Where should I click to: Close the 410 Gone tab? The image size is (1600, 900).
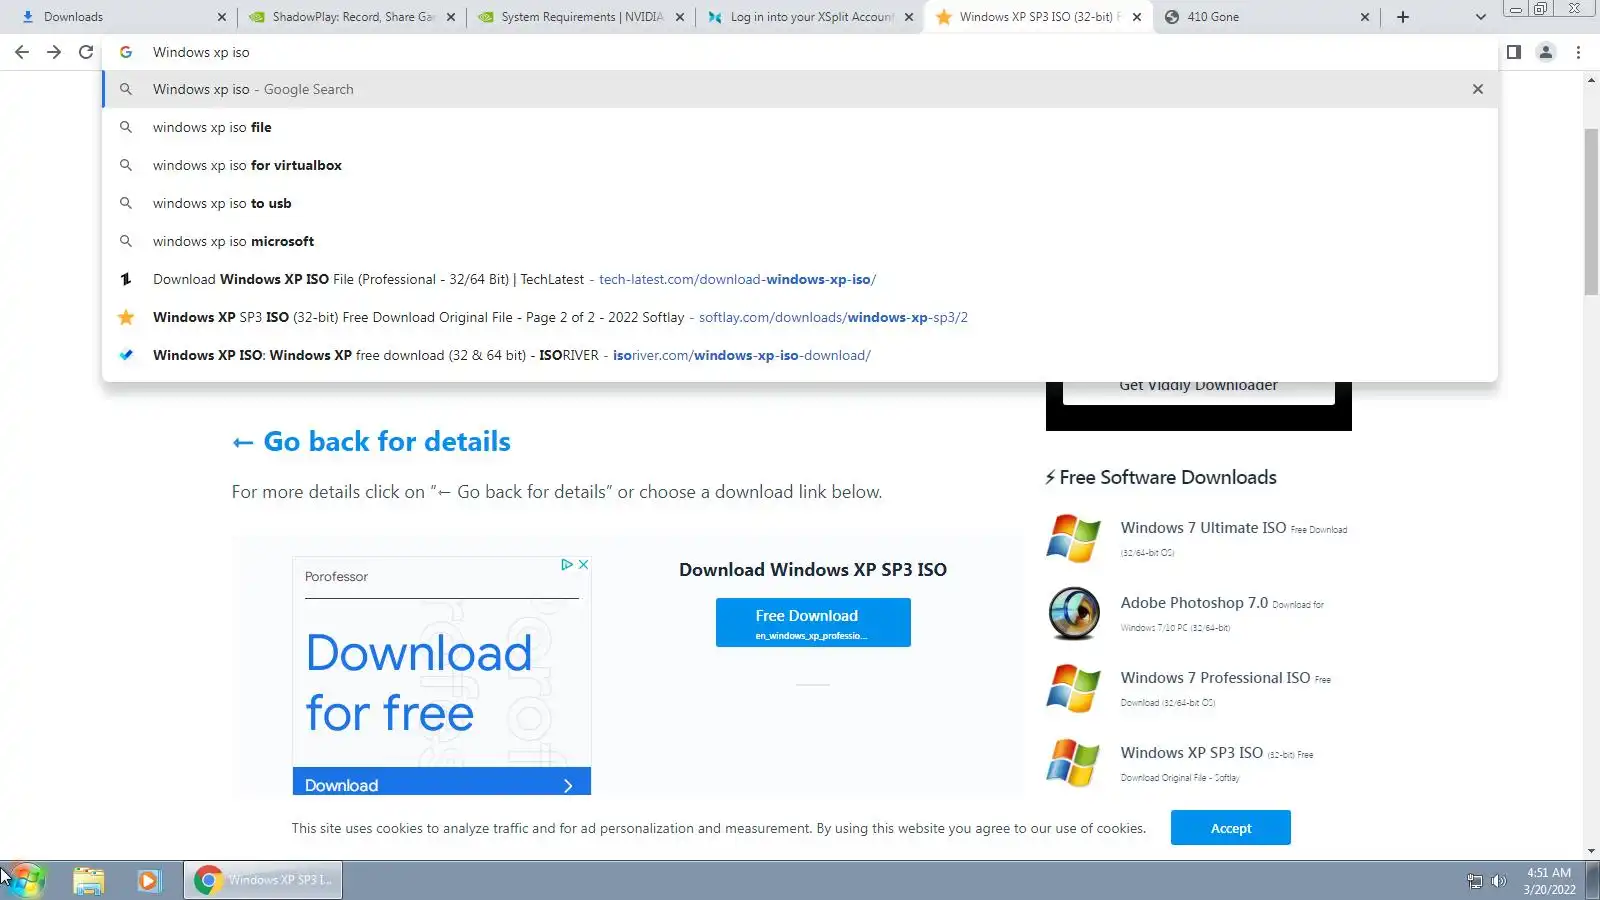[x=1366, y=17]
